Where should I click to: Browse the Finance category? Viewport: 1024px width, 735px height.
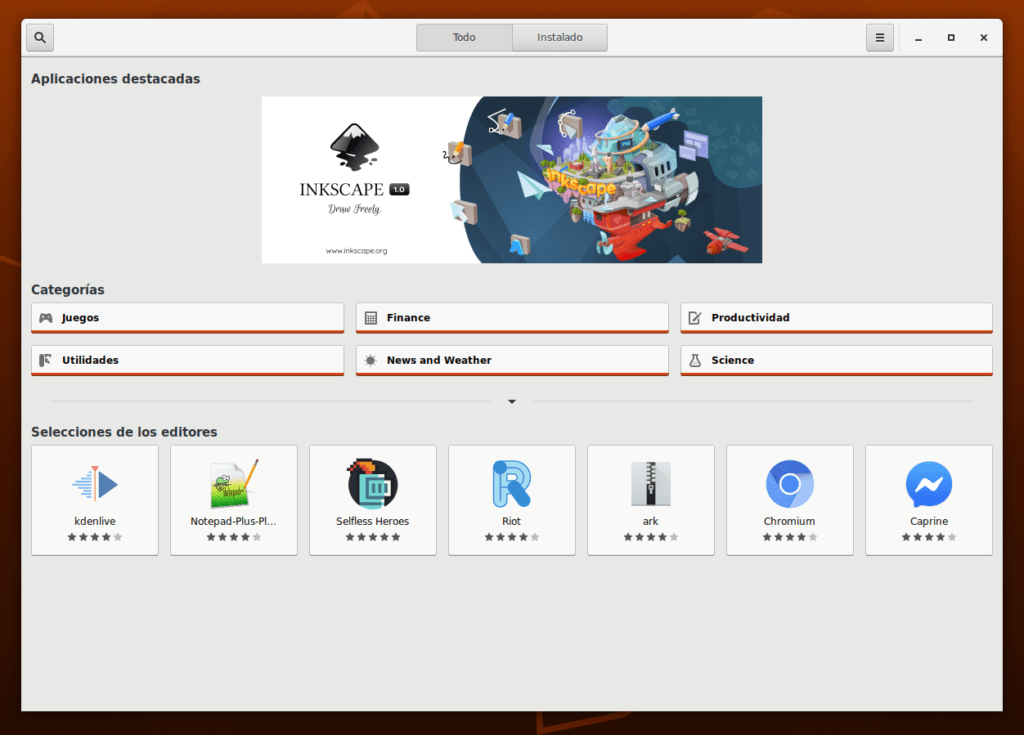(x=512, y=318)
